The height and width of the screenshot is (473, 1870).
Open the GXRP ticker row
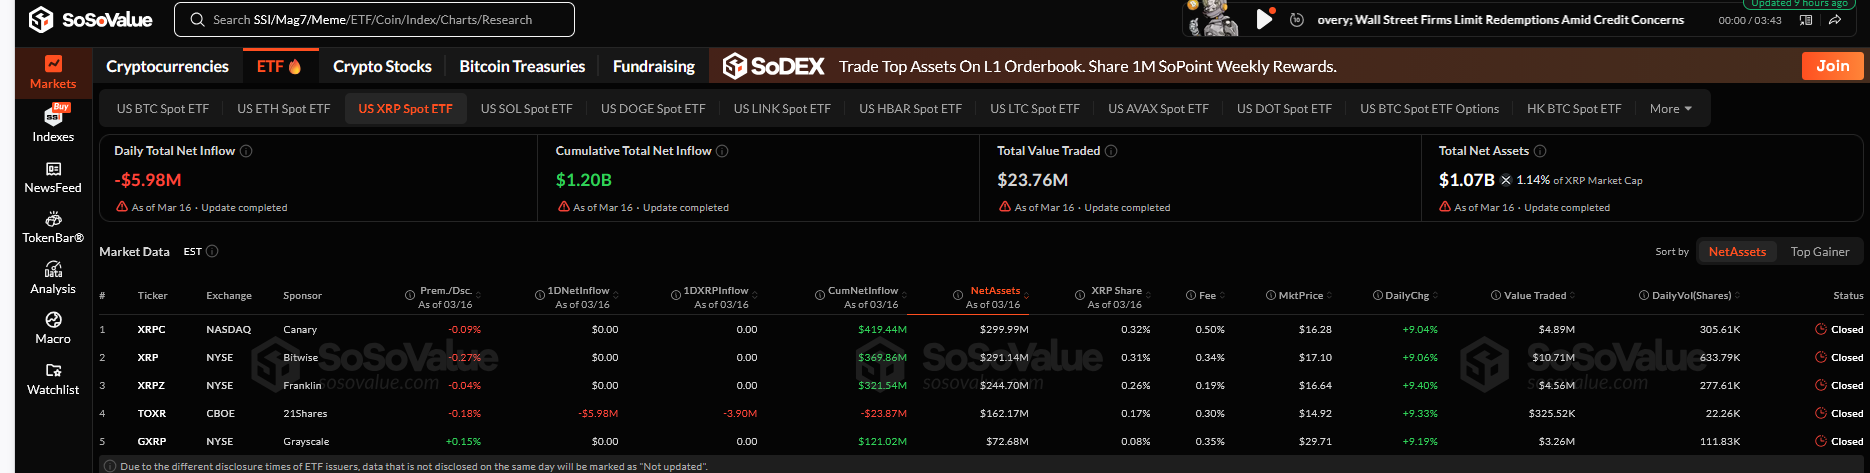980,441
